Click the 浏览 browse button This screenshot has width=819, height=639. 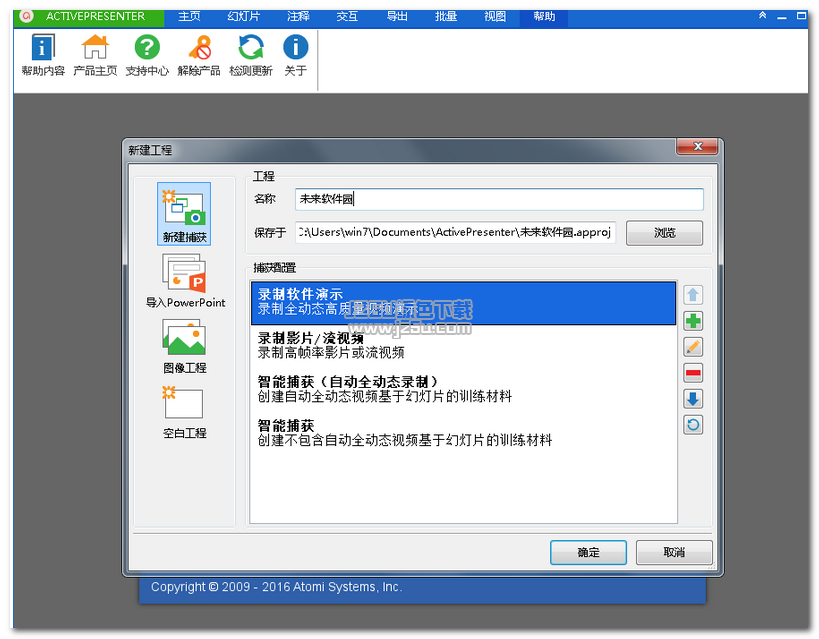pyautogui.click(x=664, y=233)
